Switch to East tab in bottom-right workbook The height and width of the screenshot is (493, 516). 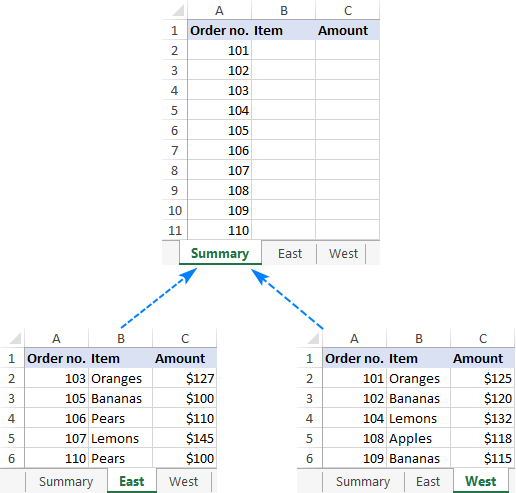pyautogui.click(x=428, y=482)
